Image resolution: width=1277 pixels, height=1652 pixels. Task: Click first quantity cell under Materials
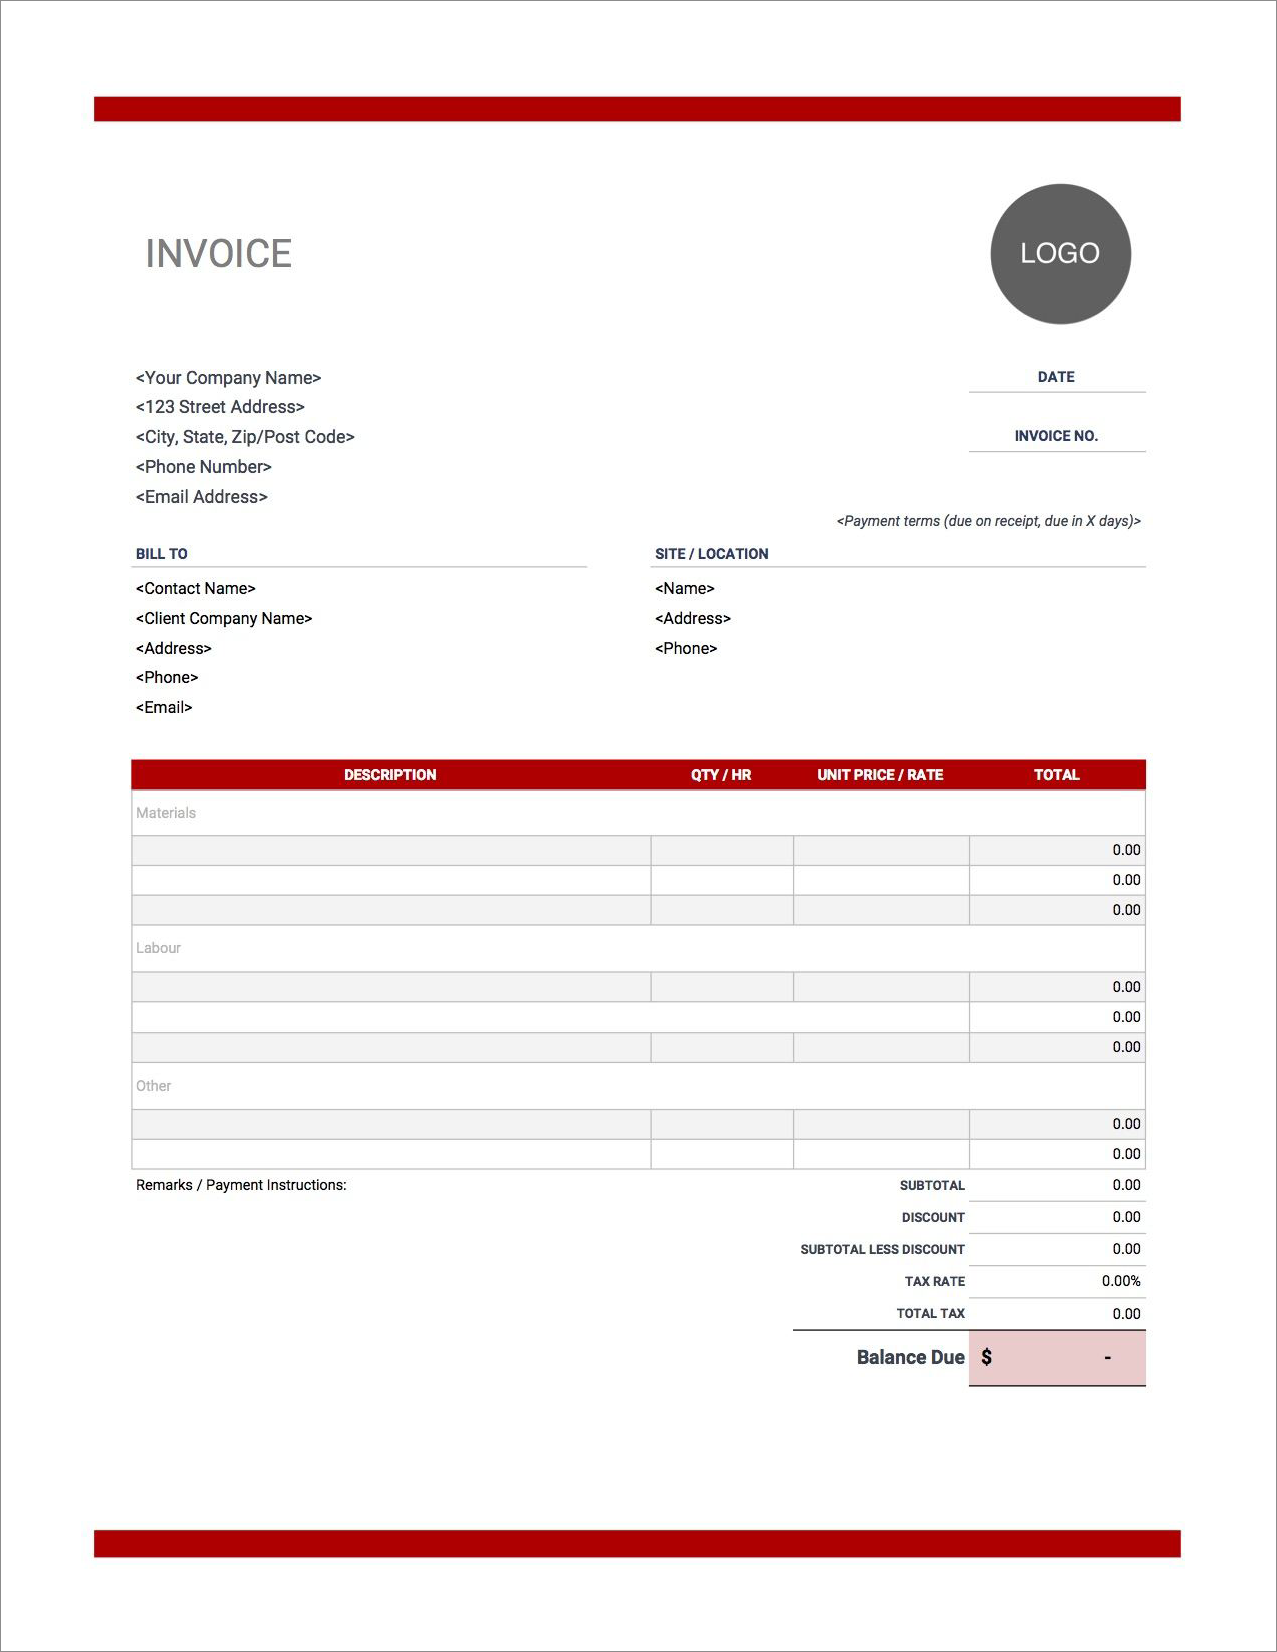[x=722, y=851]
